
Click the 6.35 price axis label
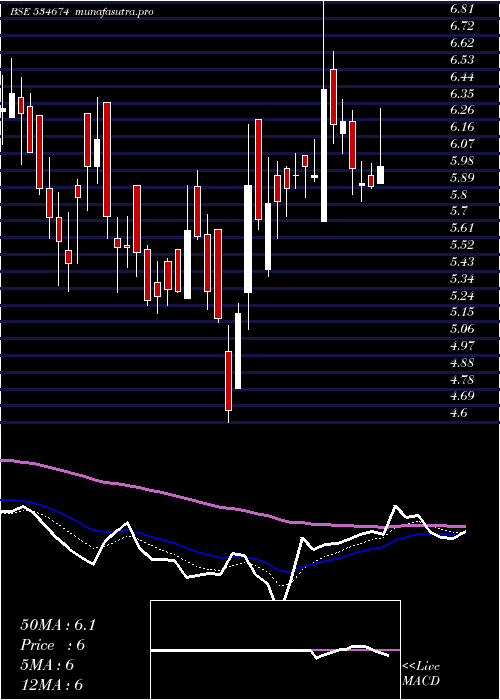[x=462, y=94]
